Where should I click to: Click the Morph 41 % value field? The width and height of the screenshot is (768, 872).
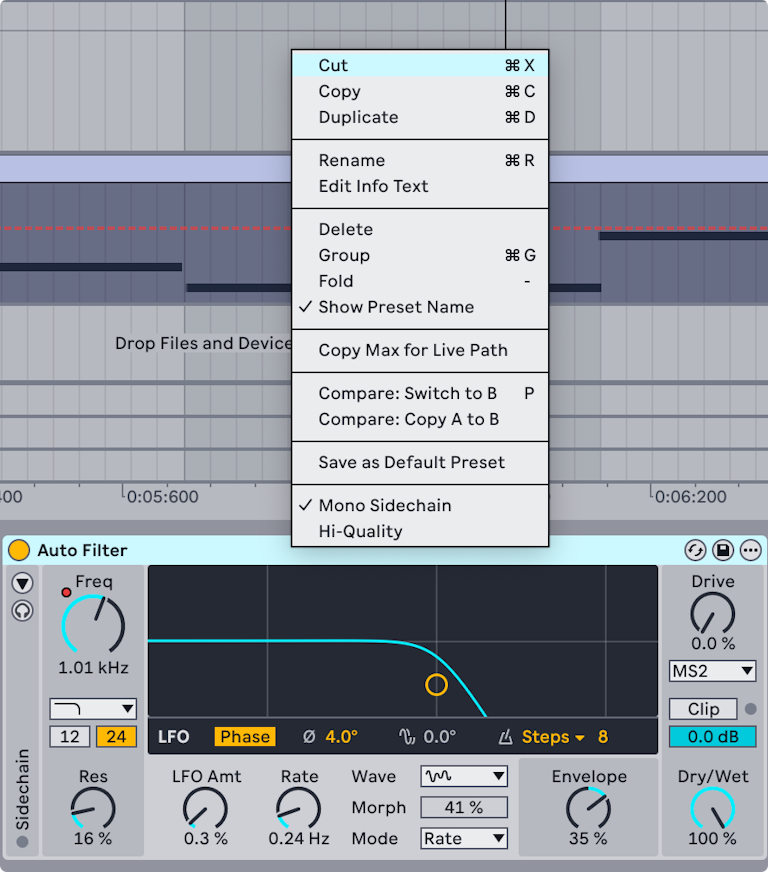(464, 807)
